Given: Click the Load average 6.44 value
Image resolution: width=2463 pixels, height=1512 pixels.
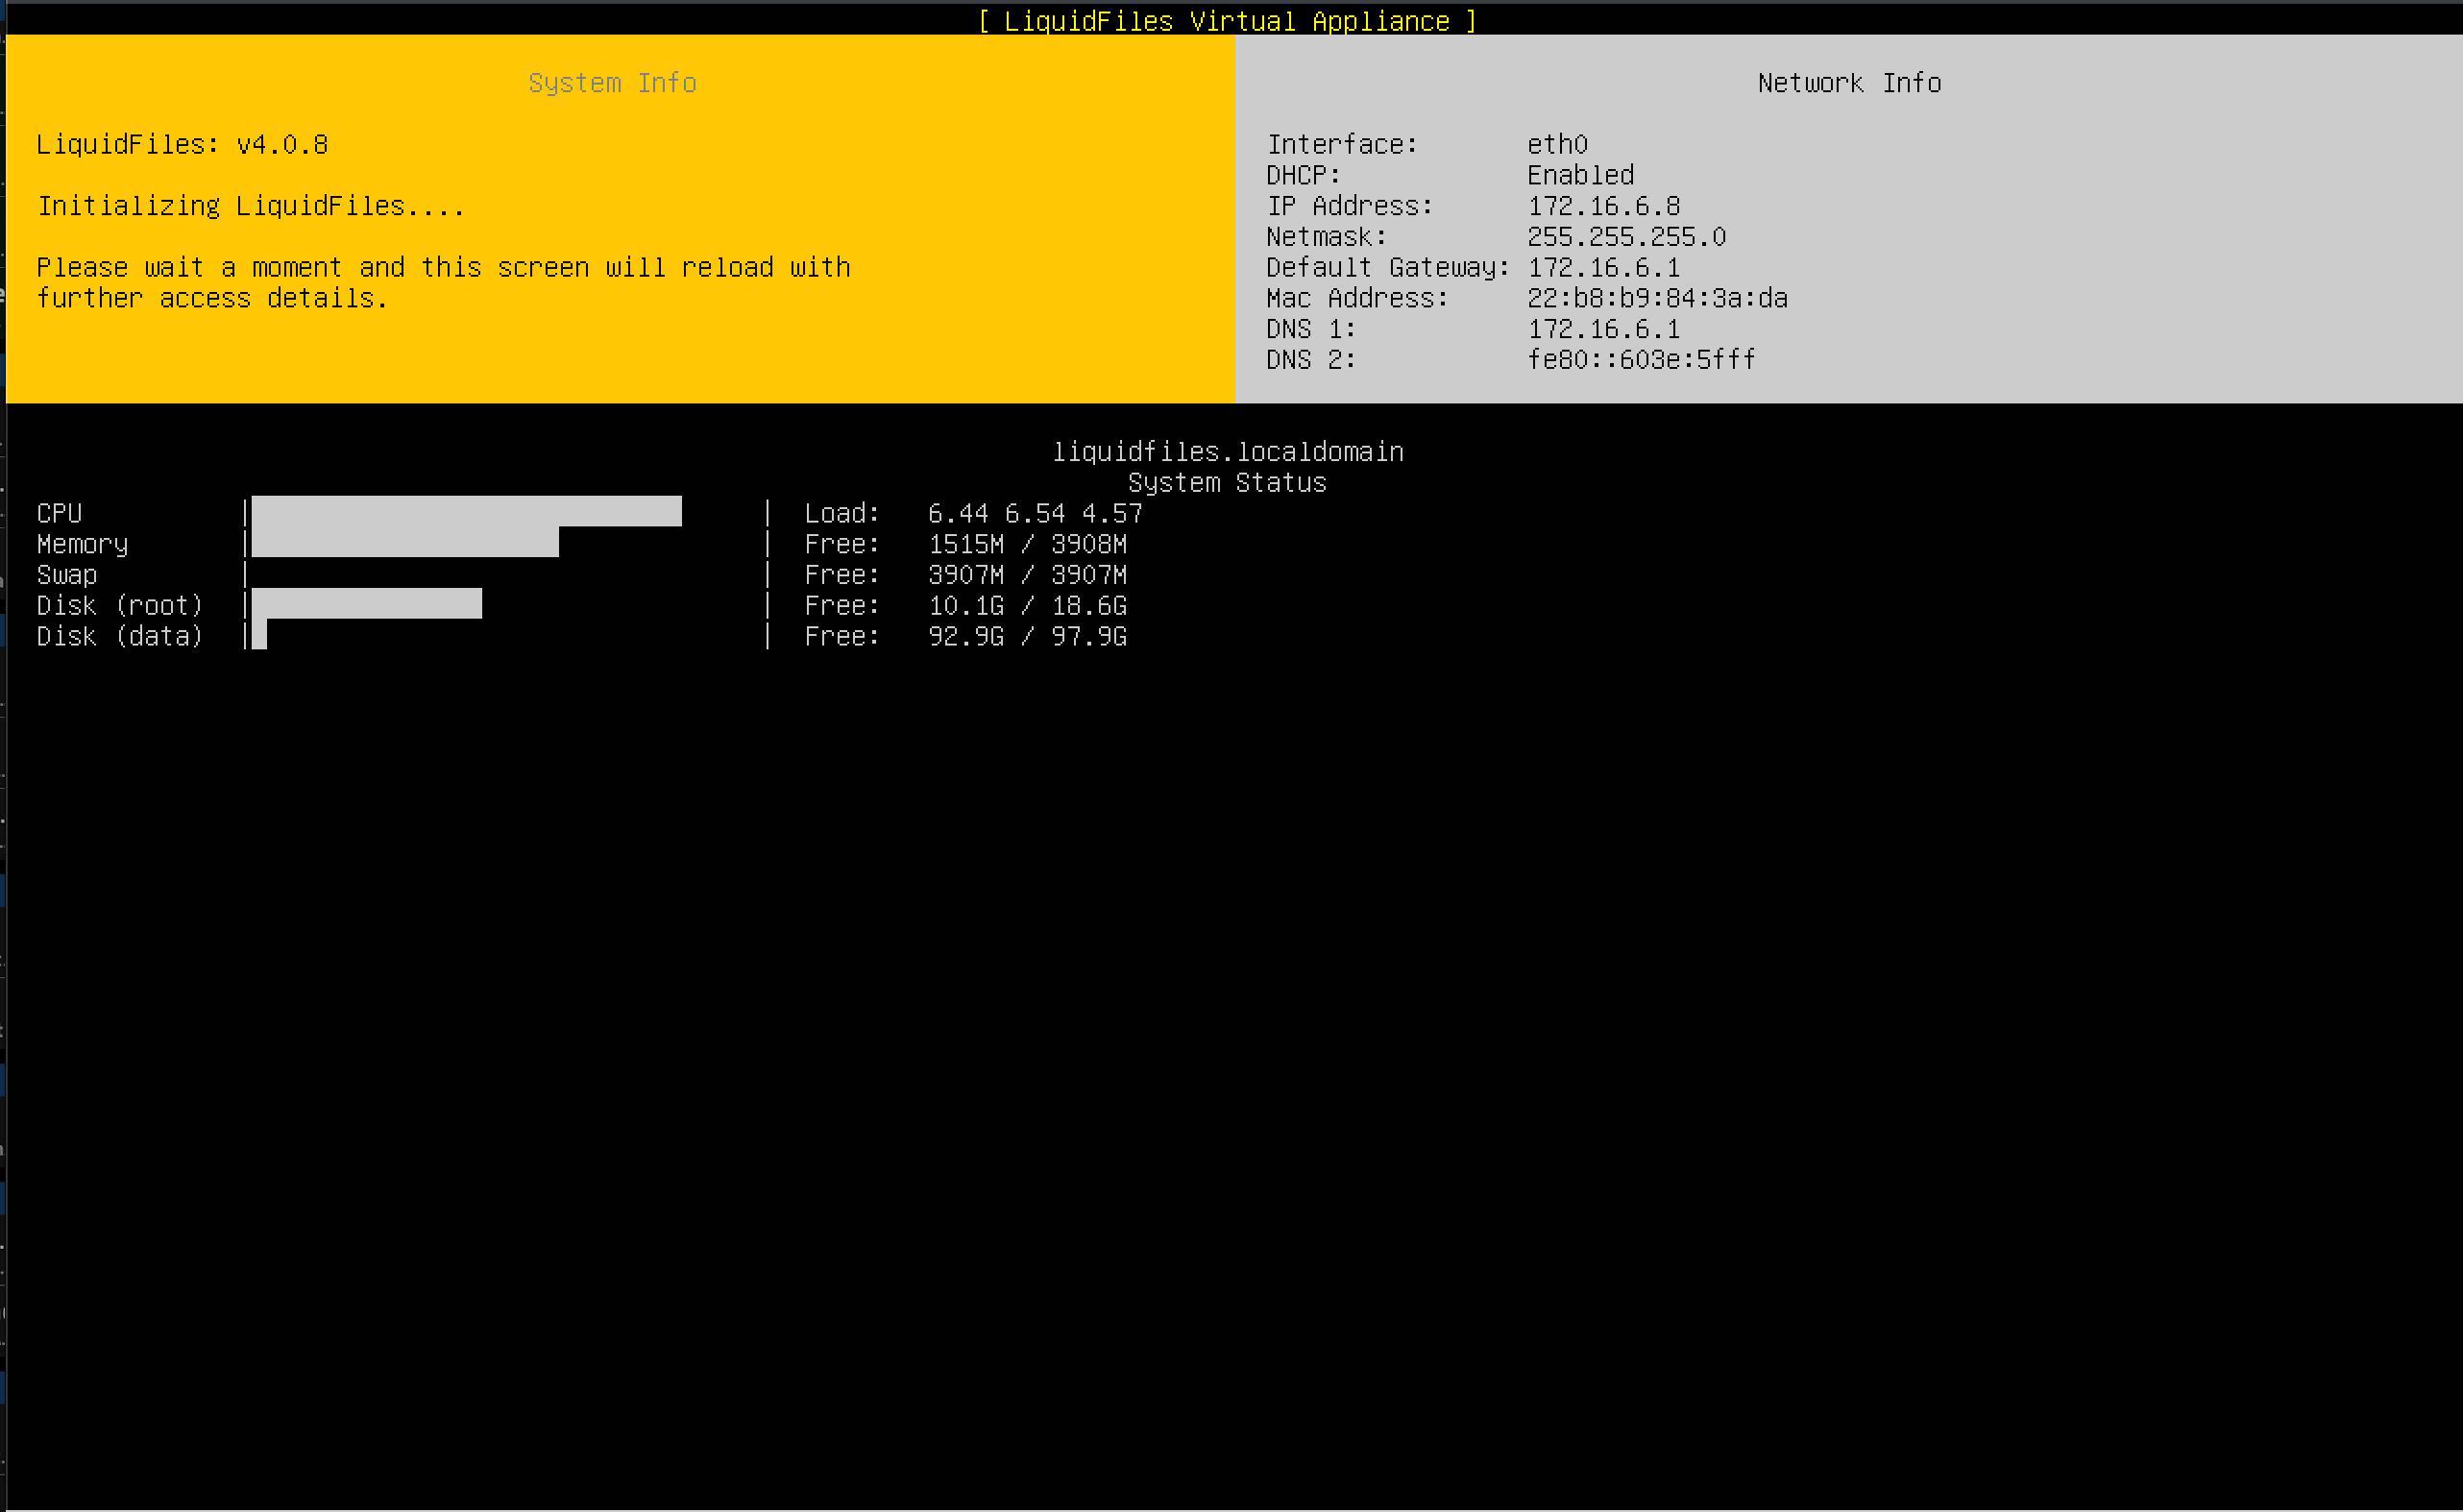Looking at the screenshot, I should tap(957, 513).
